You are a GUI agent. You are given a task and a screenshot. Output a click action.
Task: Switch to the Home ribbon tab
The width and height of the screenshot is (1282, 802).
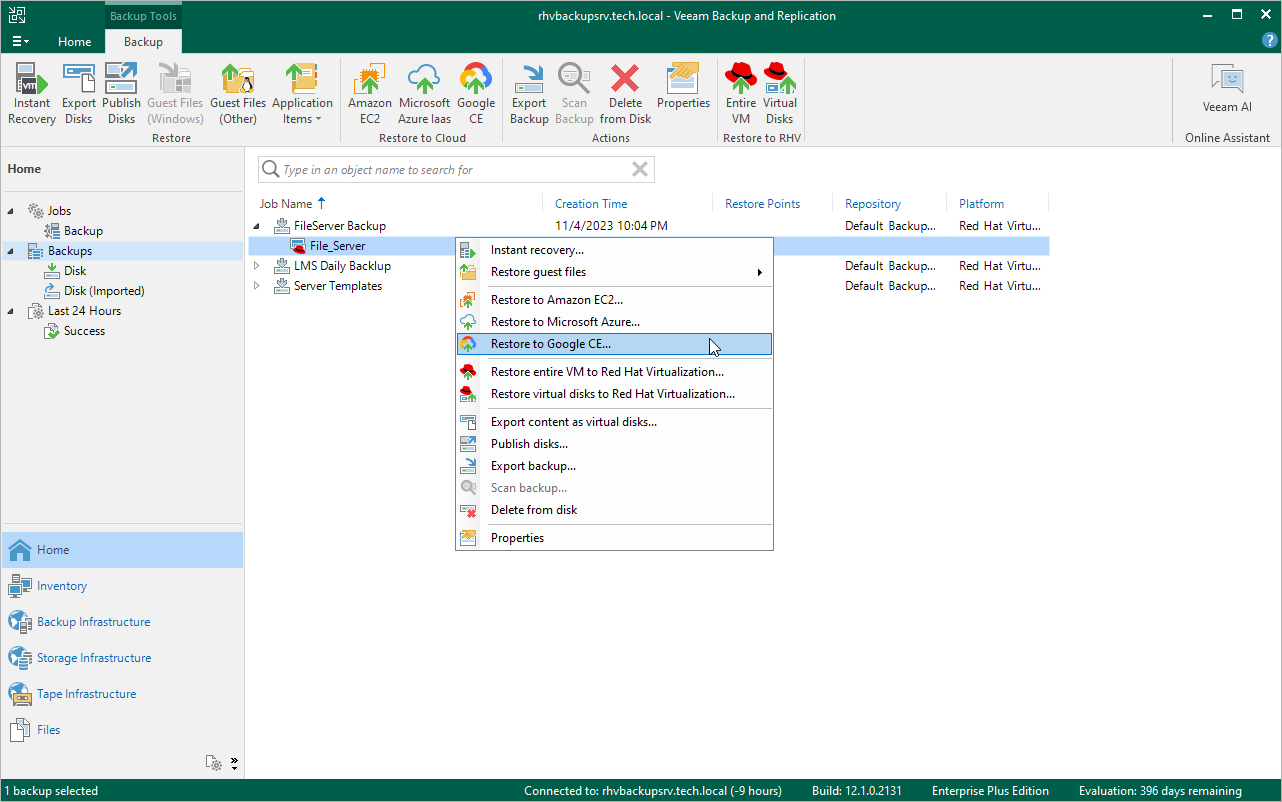(75, 42)
